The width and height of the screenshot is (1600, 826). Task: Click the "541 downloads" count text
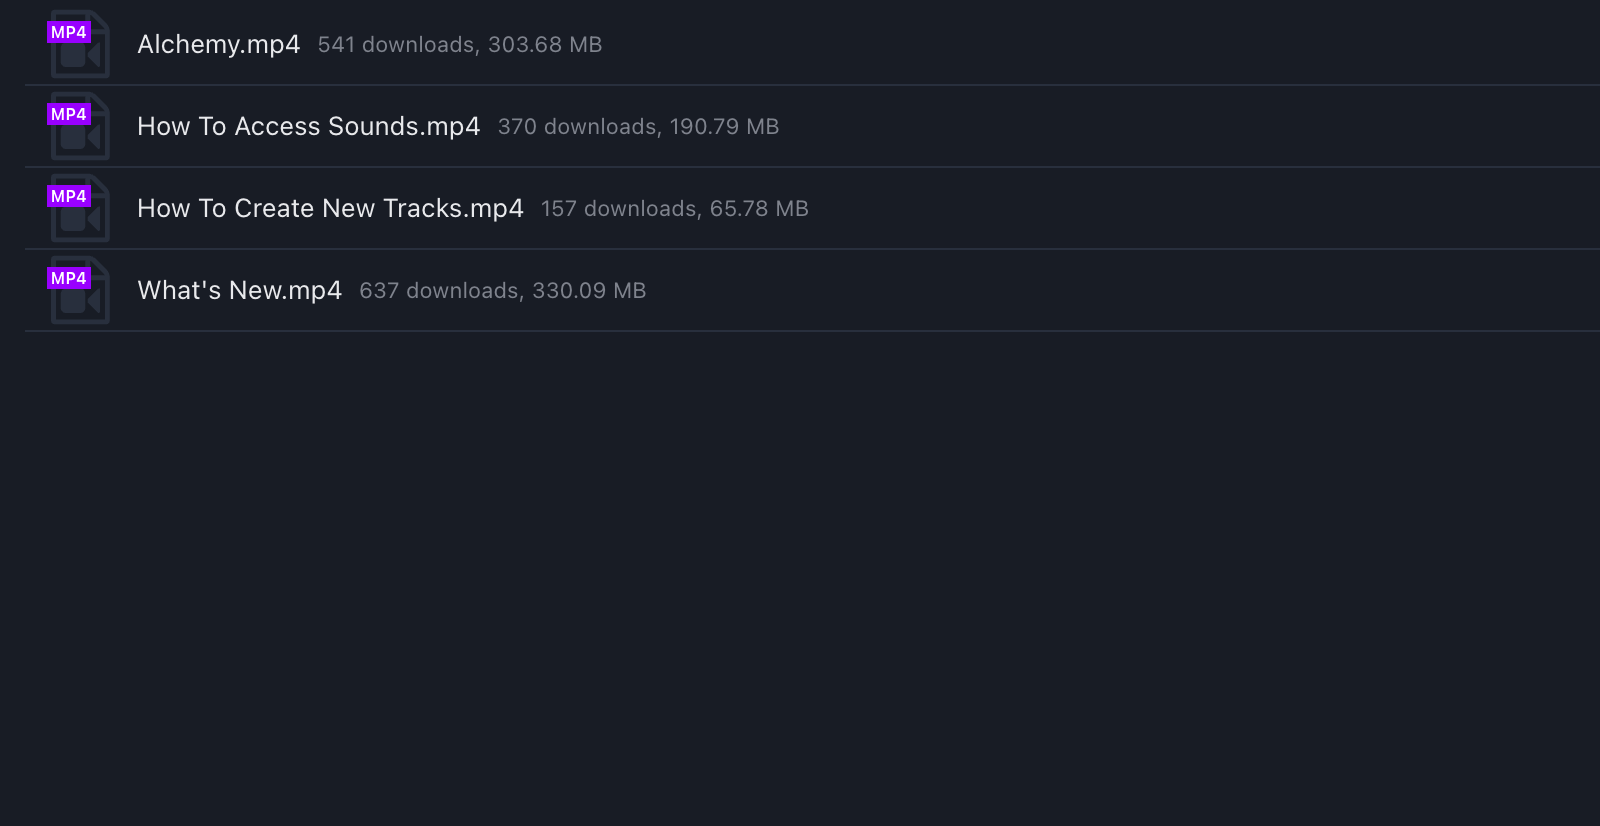point(397,45)
